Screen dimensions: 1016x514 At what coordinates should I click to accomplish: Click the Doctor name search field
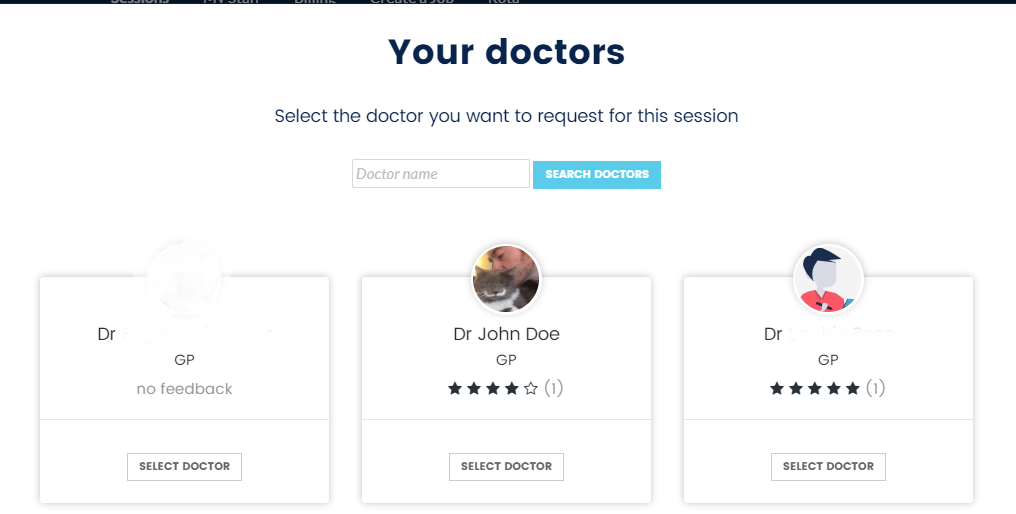pos(441,174)
